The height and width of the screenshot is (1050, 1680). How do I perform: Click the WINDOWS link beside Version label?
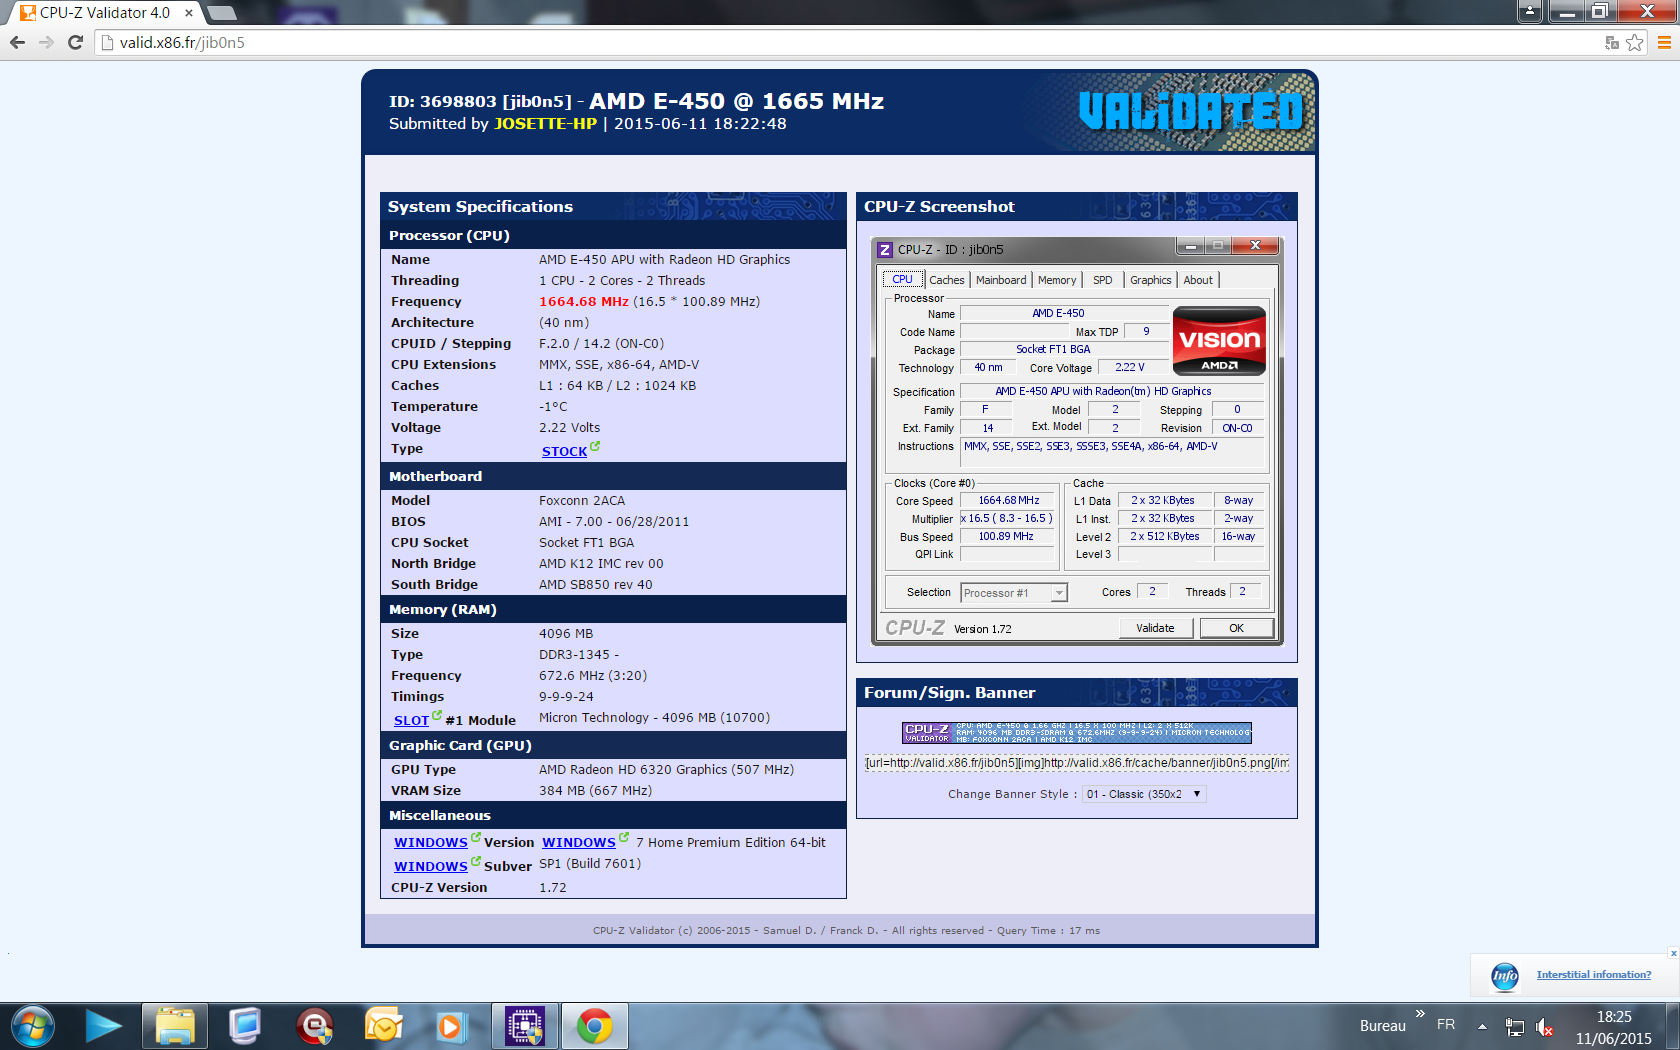(x=430, y=842)
